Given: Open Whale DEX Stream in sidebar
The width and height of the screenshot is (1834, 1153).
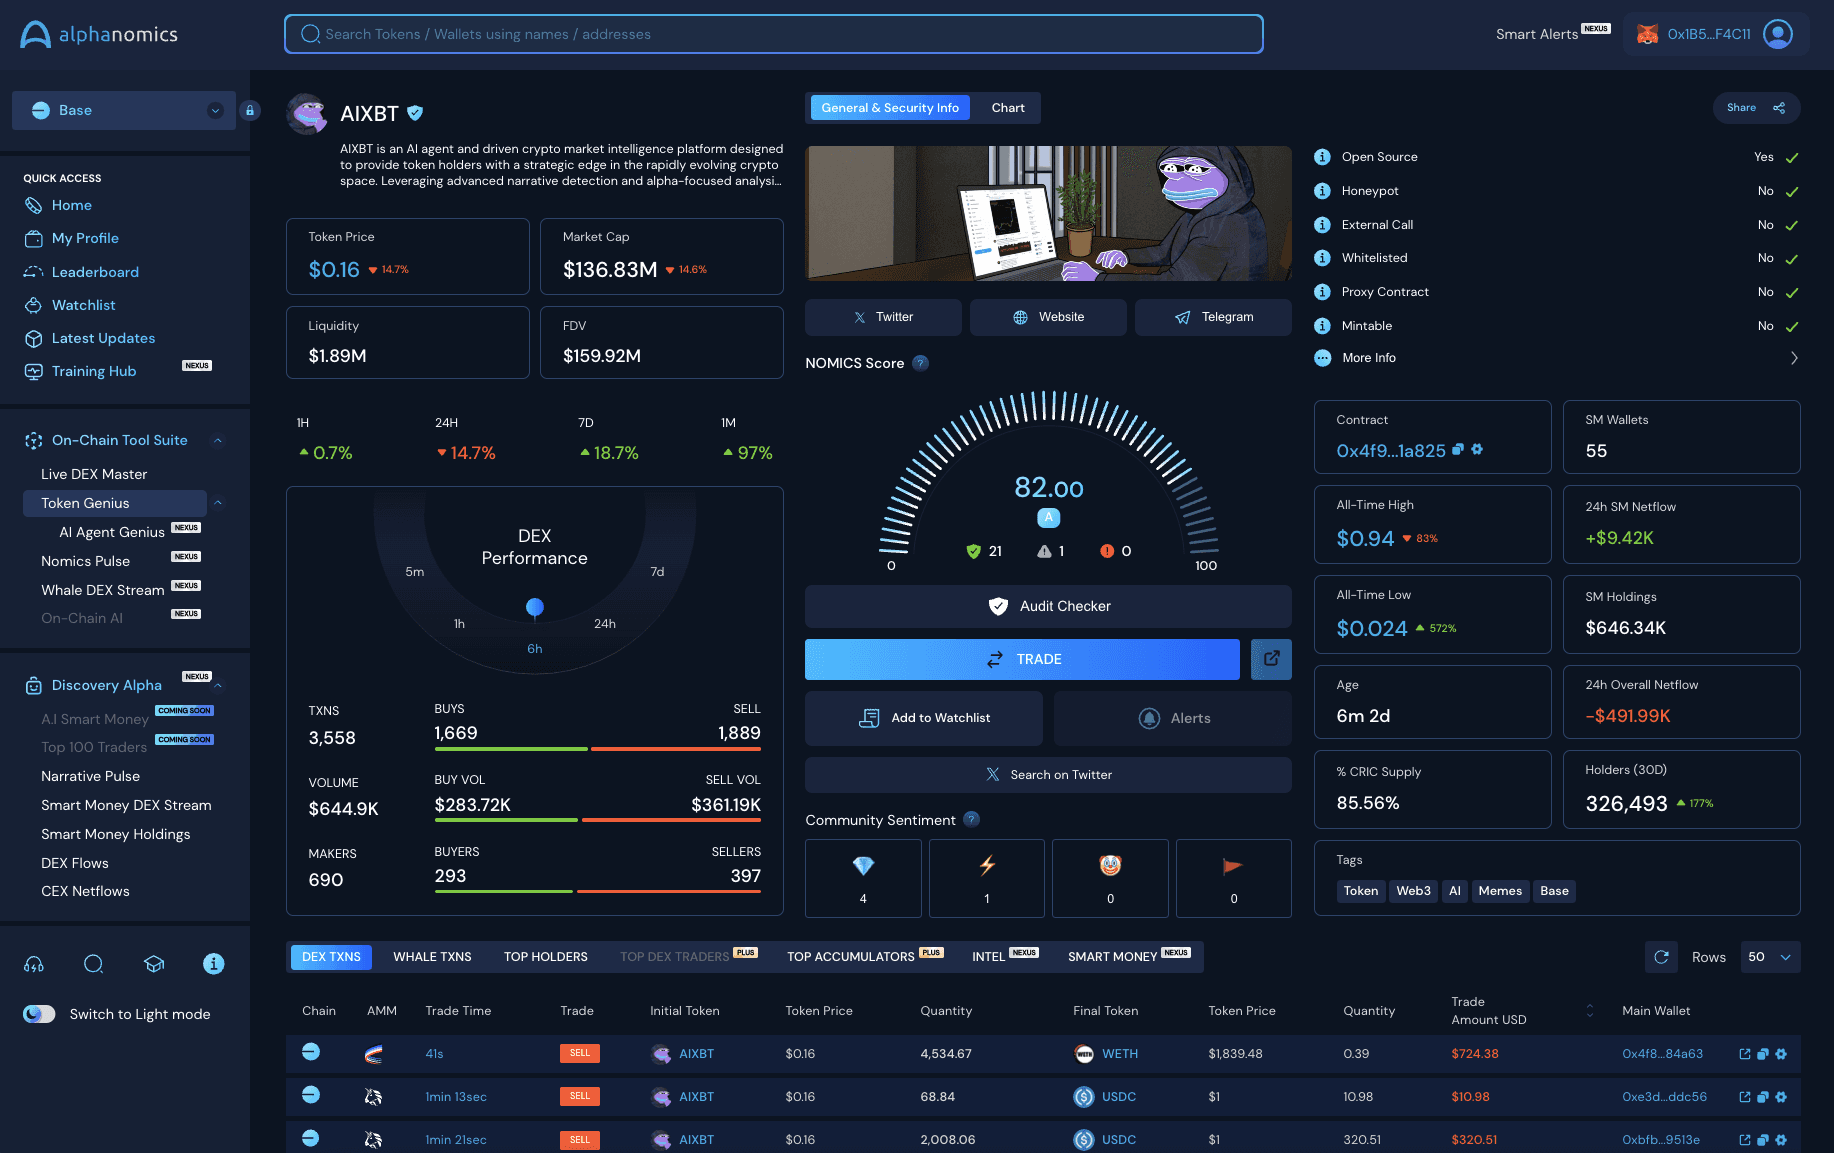Looking at the screenshot, I should (x=102, y=590).
